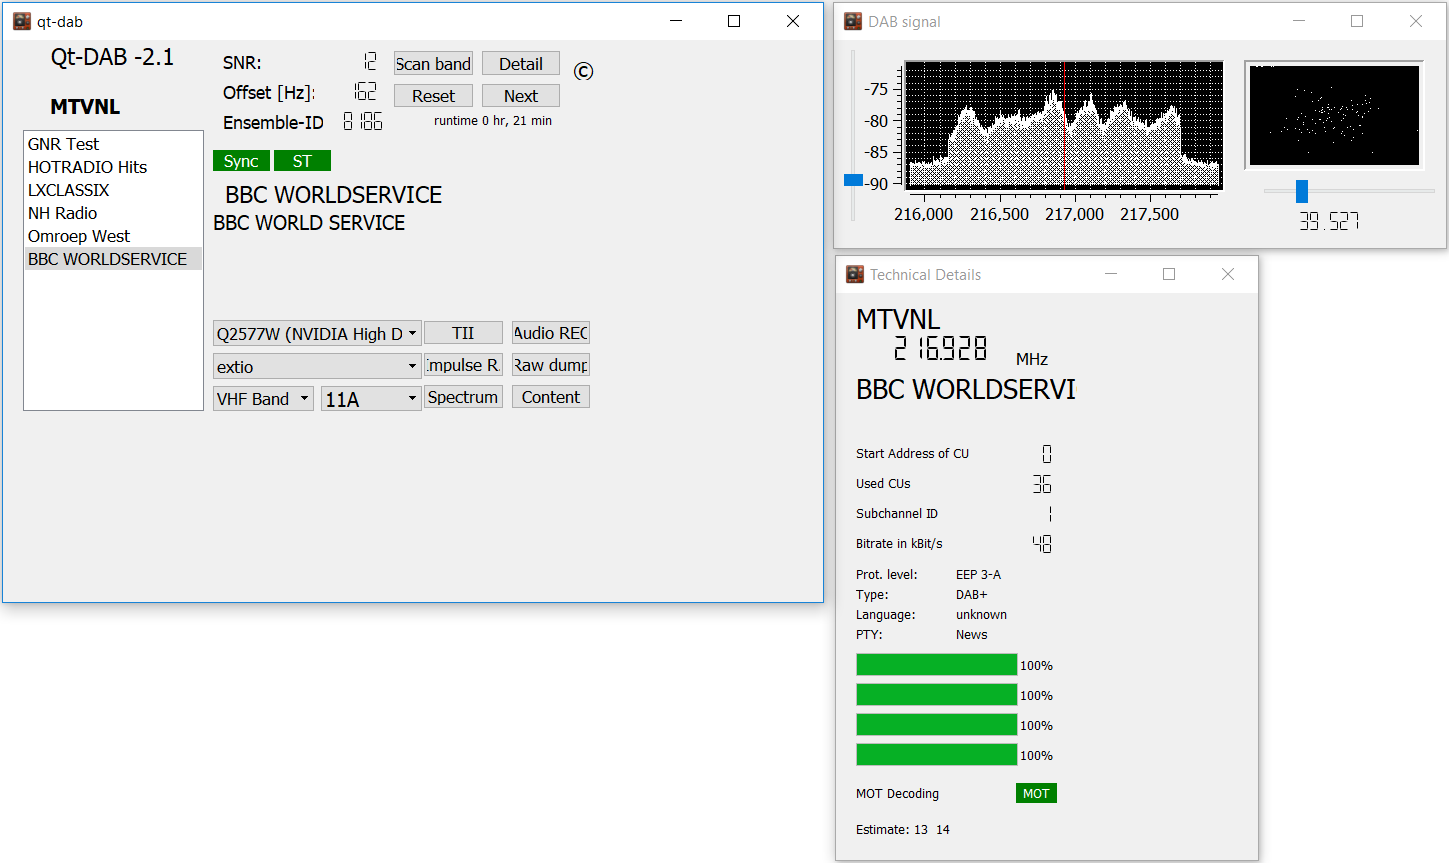Click the Bitrate in kBit/s value
This screenshot has width=1449, height=863.
1042,544
